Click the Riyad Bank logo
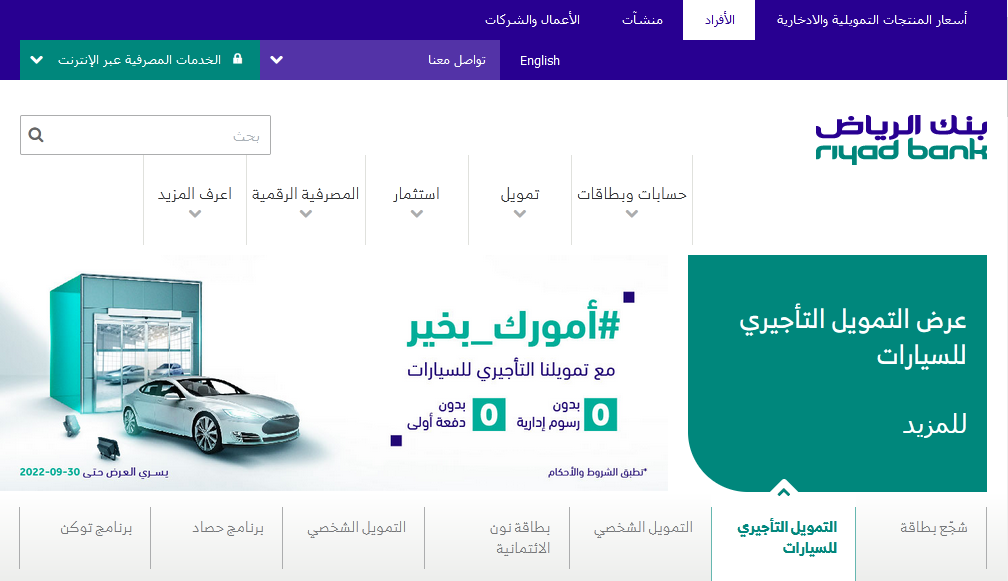The image size is (1008, 581). coord(901,139)
